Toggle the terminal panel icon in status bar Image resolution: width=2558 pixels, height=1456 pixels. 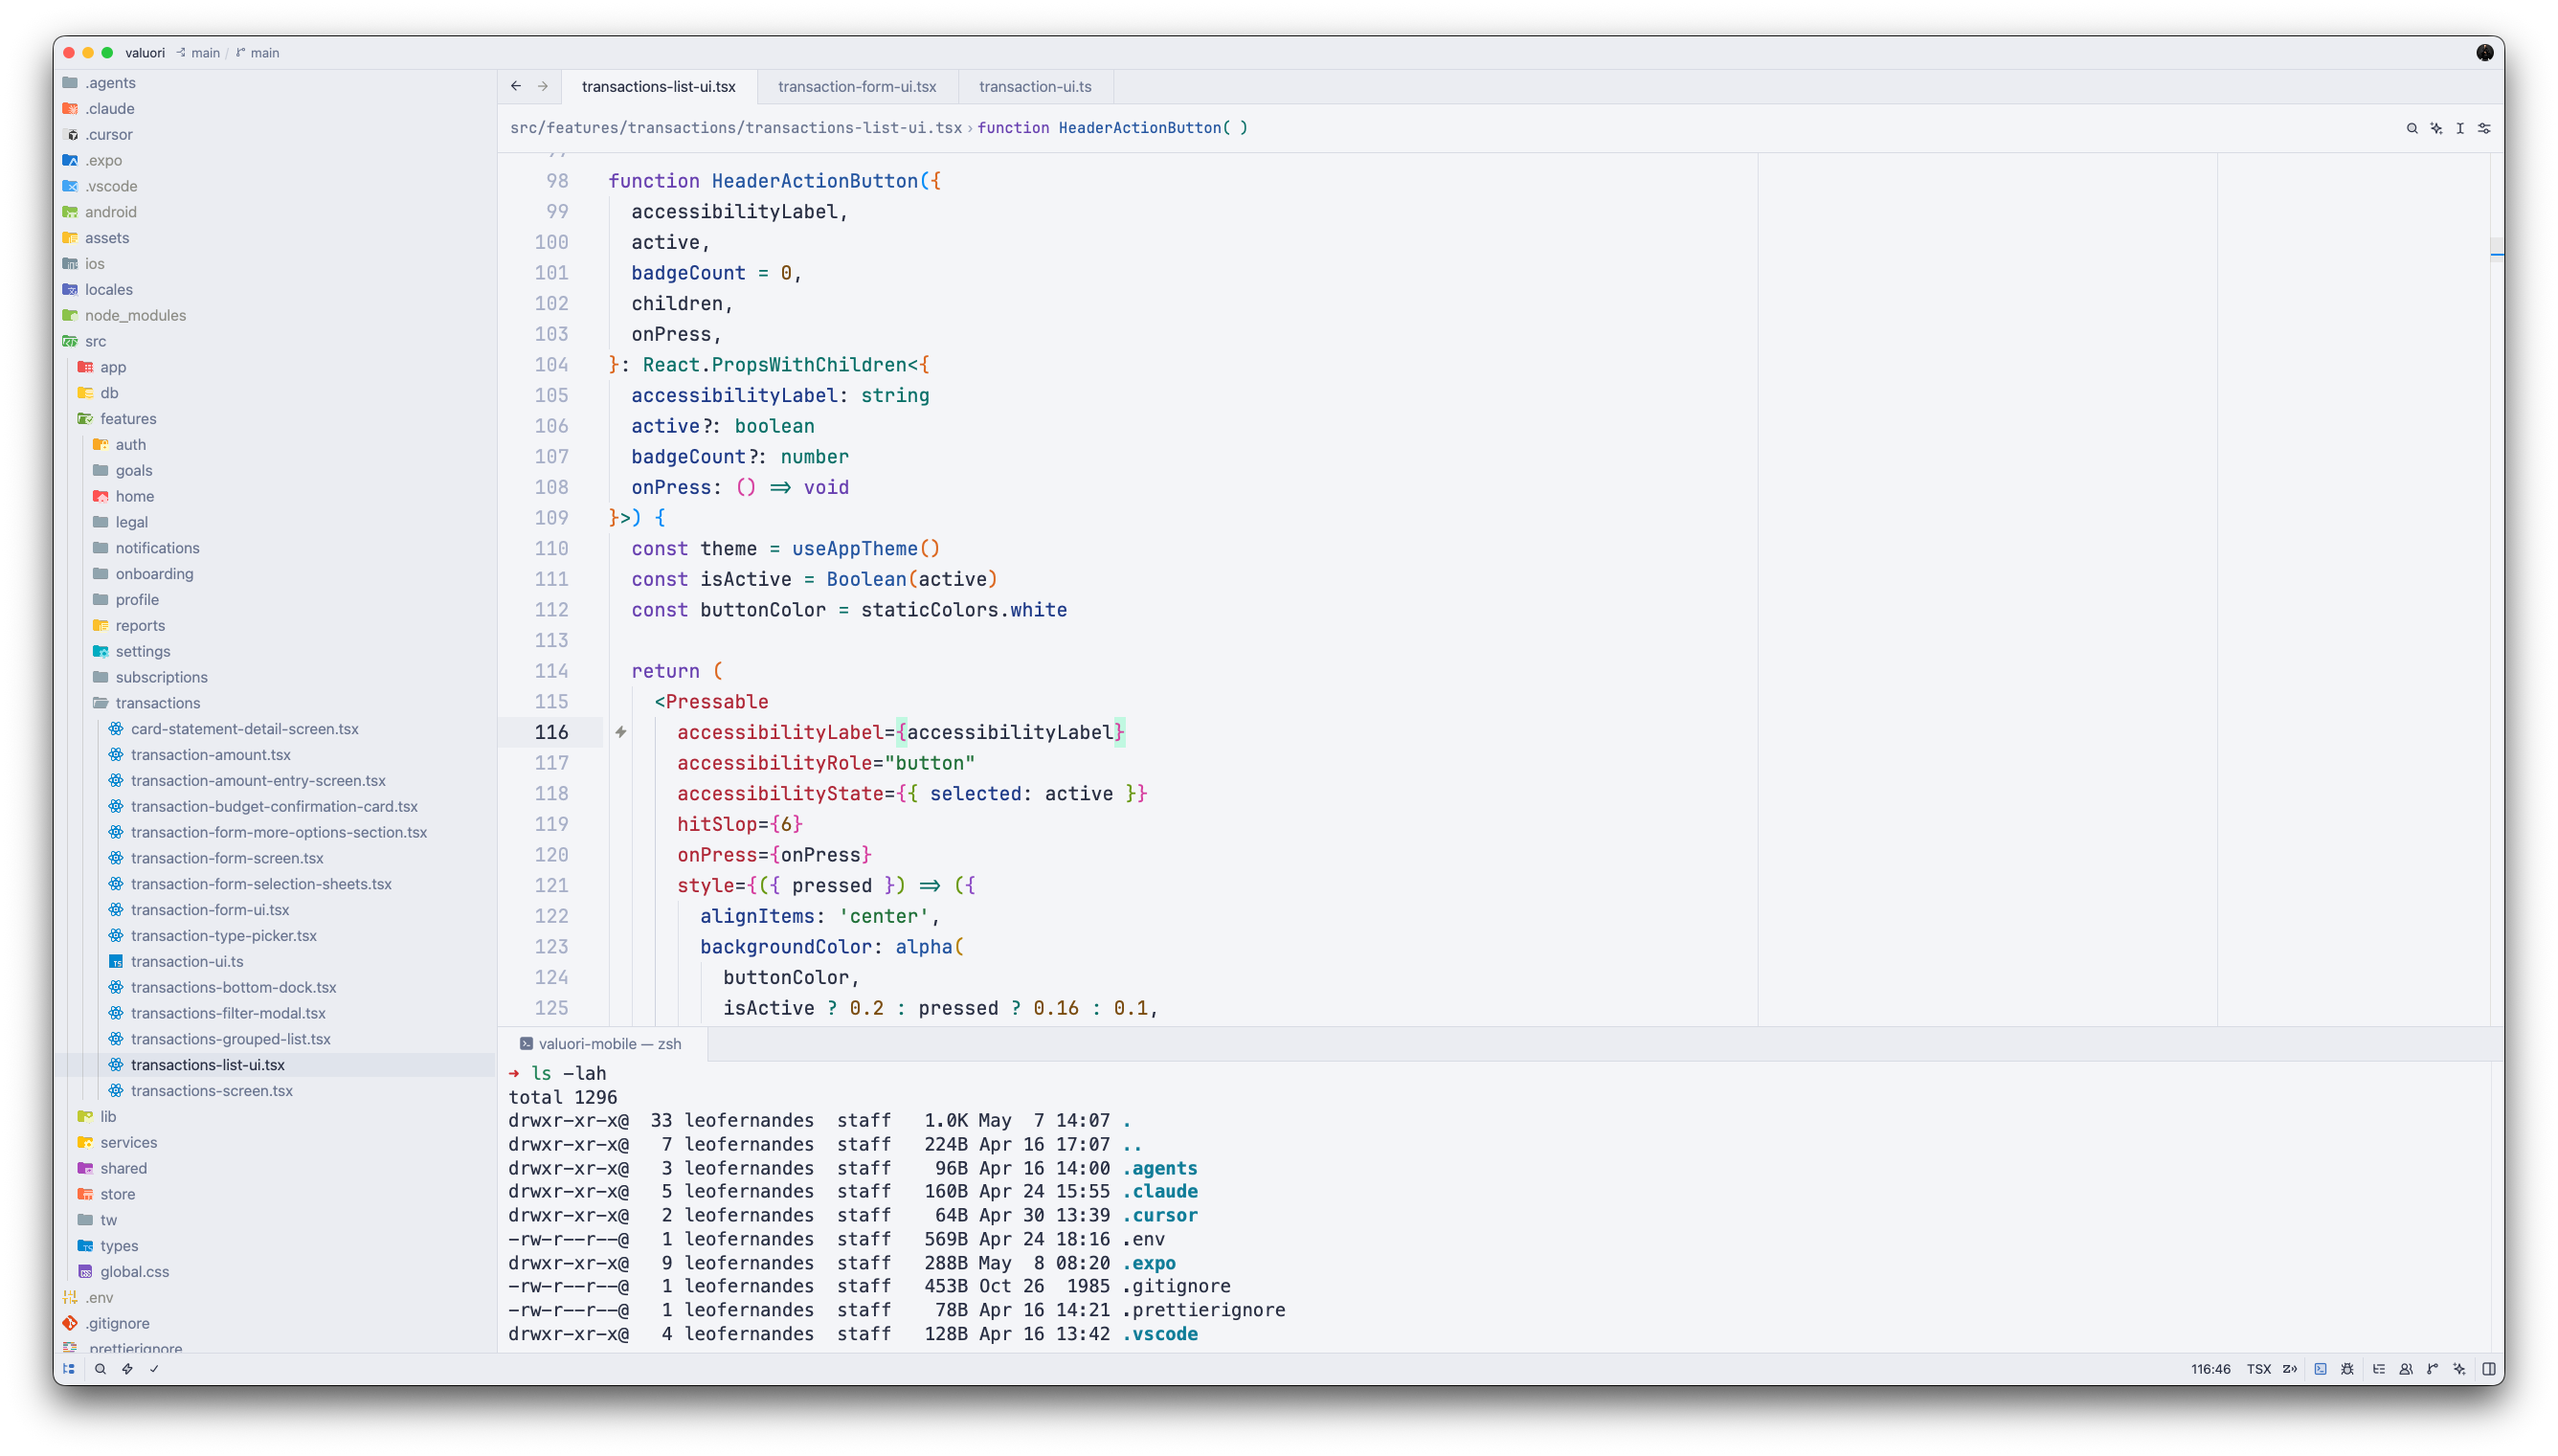2320,1369
